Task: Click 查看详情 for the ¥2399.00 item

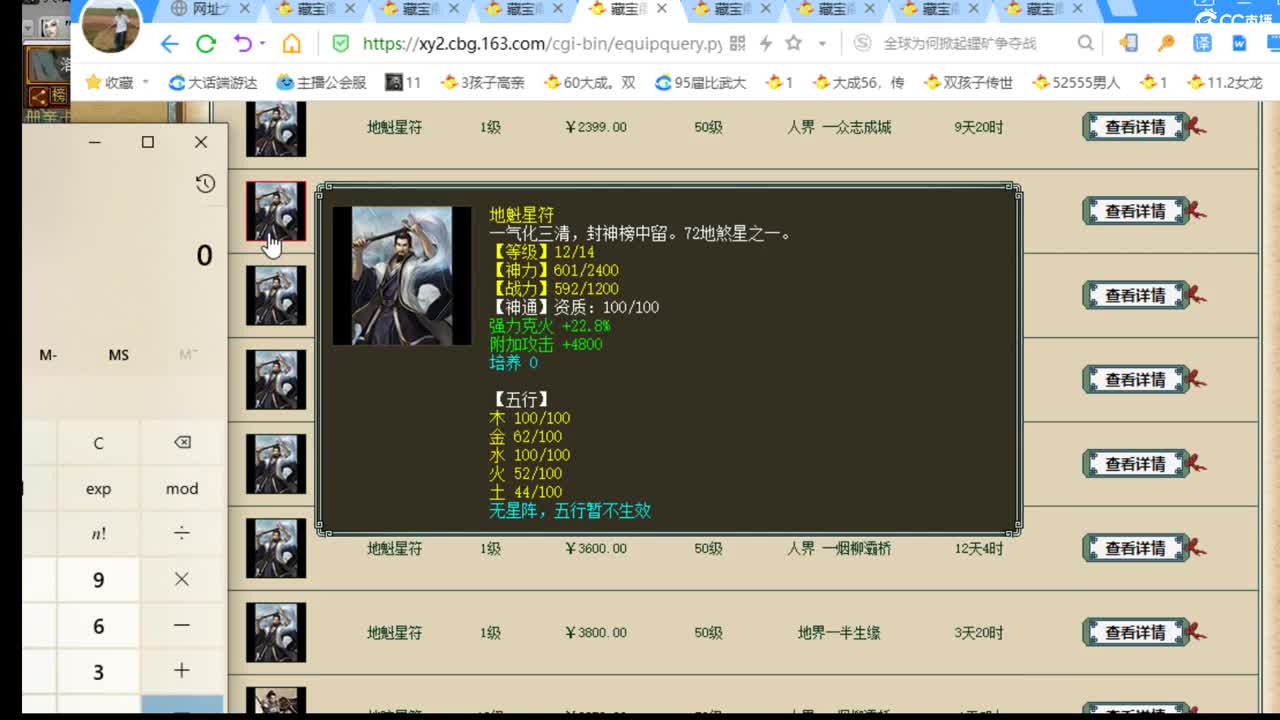Action: coord(1136,127)
